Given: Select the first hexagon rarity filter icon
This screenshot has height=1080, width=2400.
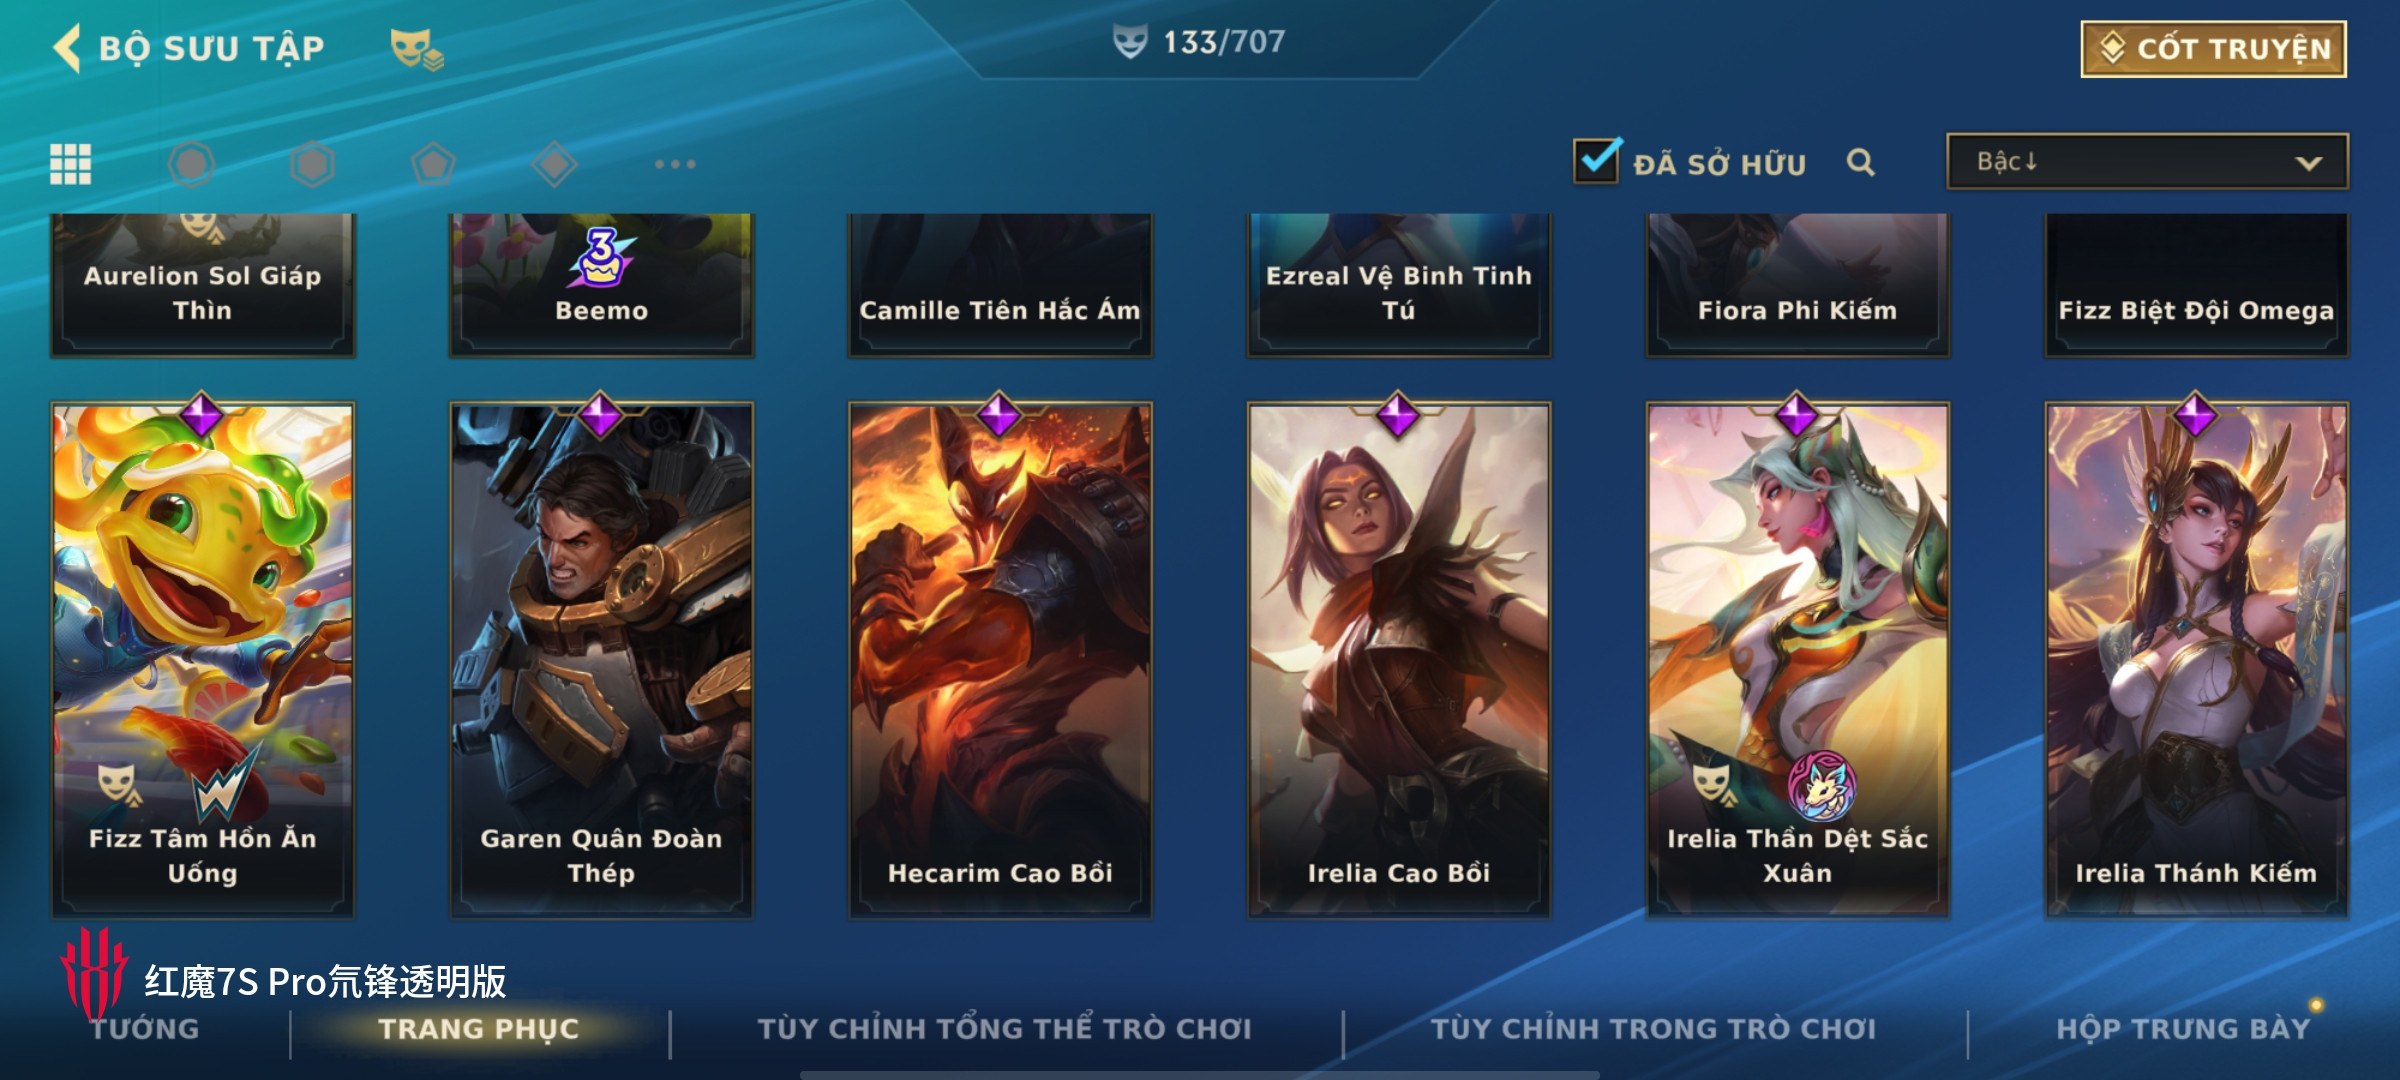Looking at the screenshot, I should click(191, 164).
